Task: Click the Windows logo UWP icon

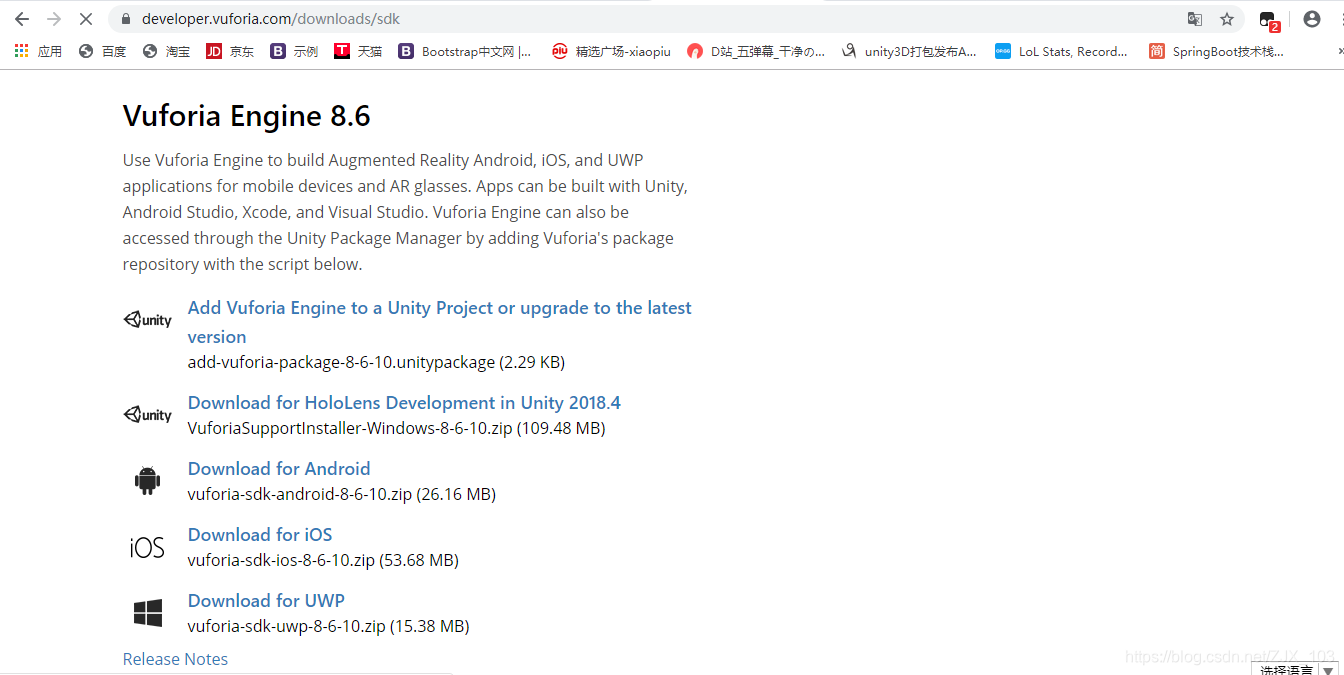Action: click(148, 613)
